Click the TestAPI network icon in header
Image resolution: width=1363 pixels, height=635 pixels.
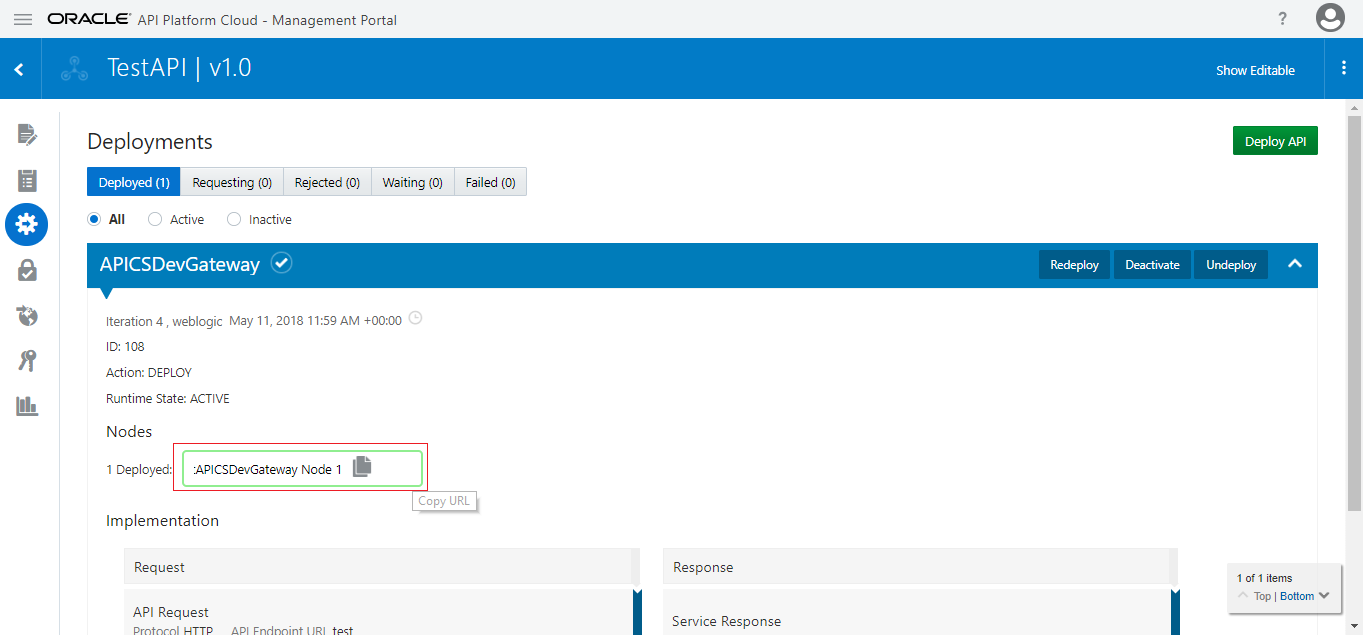(x=75, y=68)
